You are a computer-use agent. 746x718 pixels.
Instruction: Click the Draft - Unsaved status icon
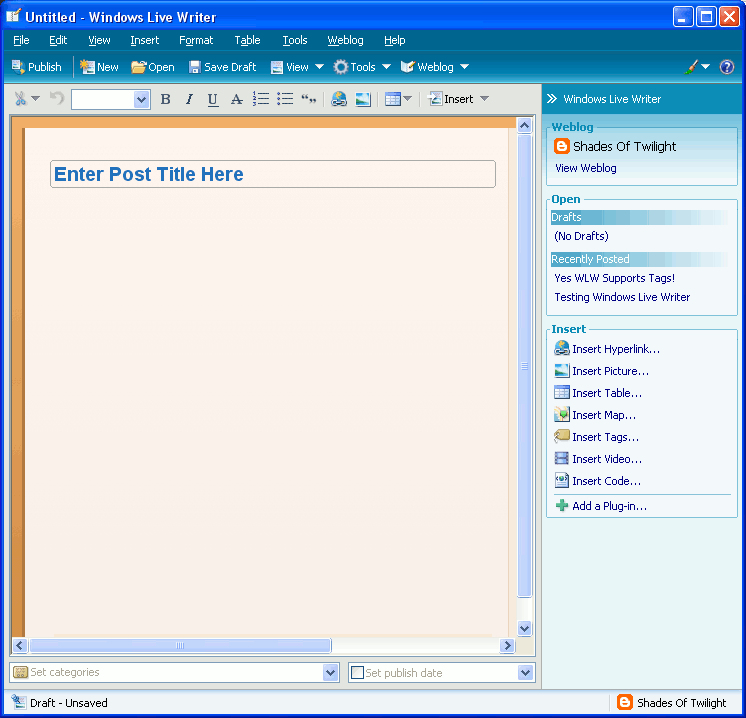coord(19,702)
